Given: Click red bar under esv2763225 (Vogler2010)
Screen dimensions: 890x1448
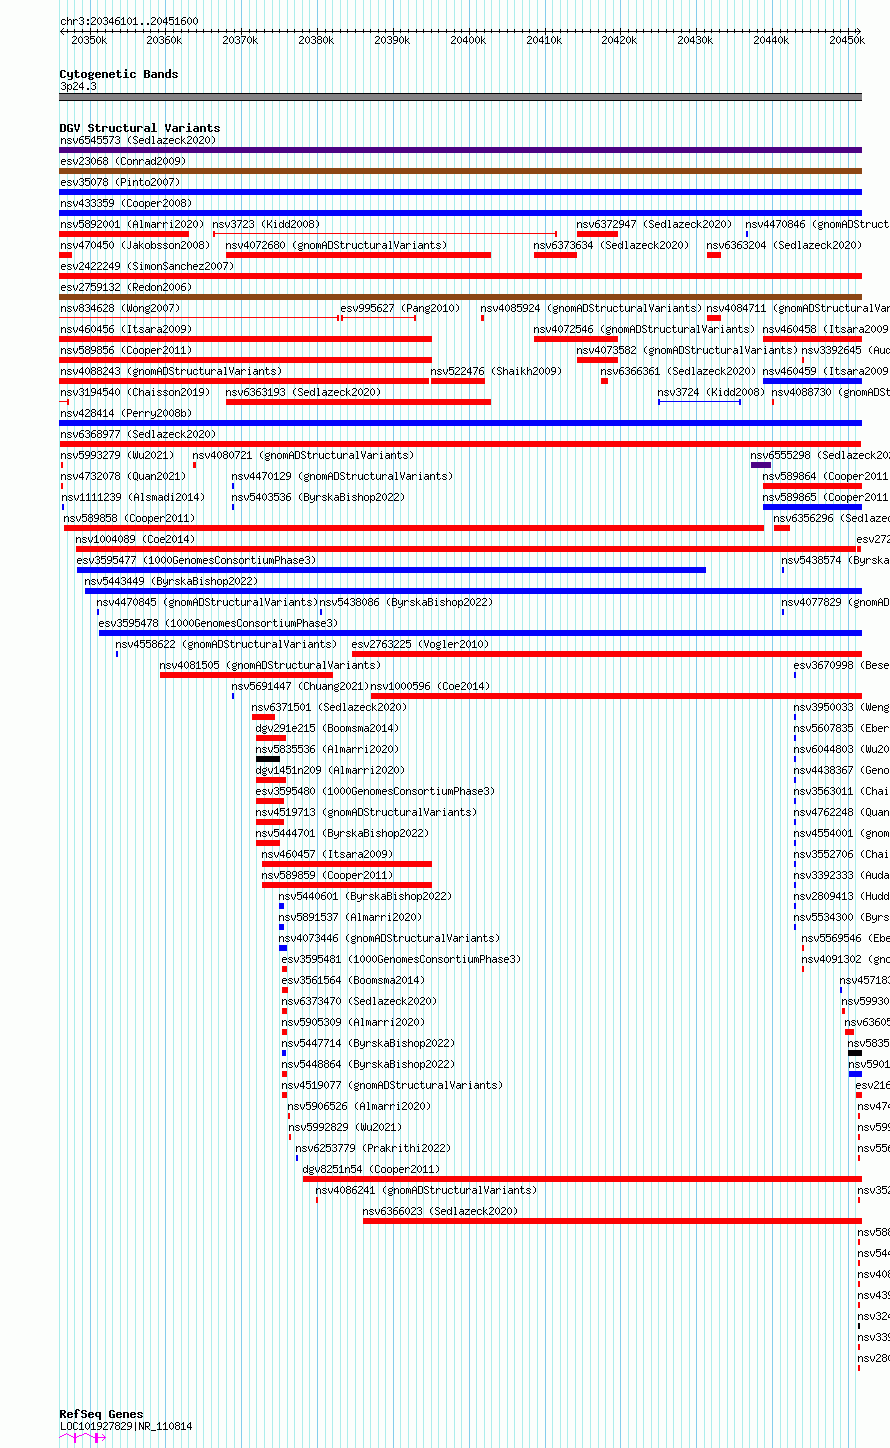Looking at the screenshot, I should [607, 654].
